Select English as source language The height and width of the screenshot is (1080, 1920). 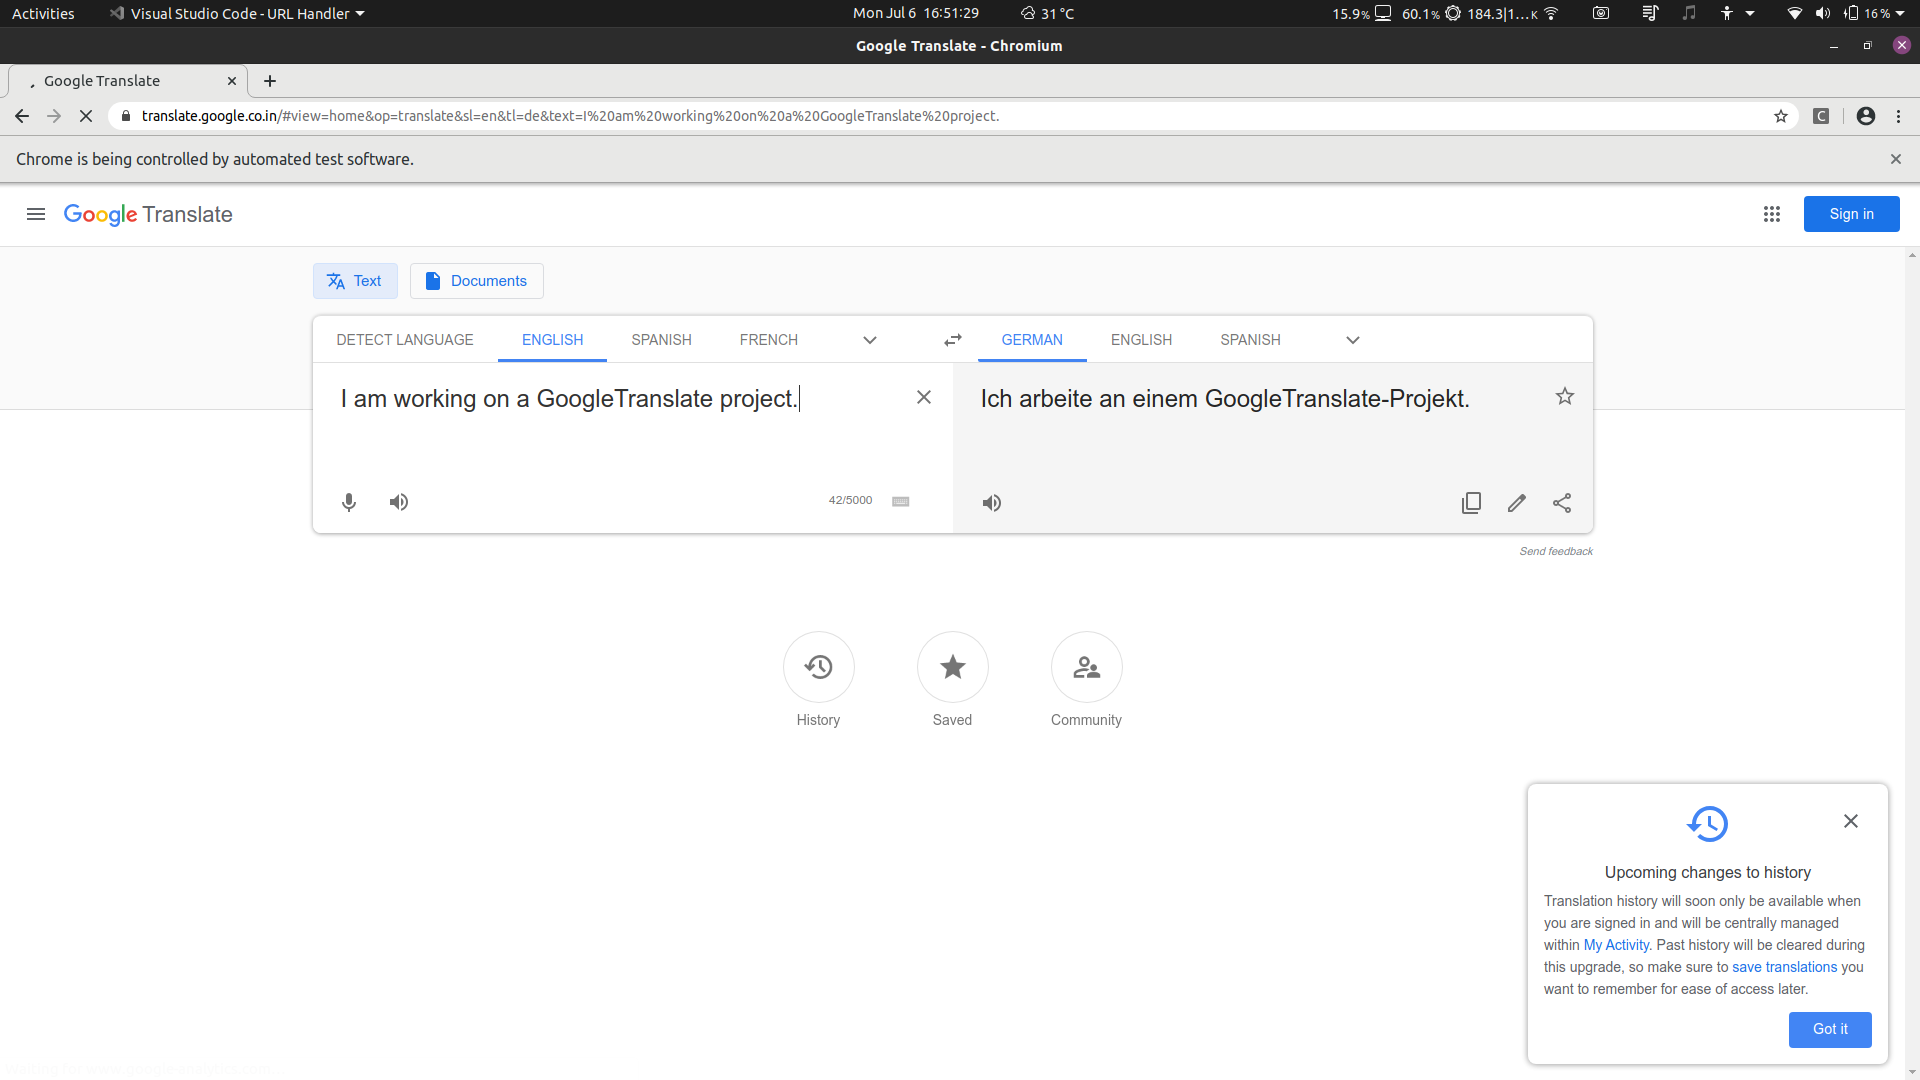point(553,340)
